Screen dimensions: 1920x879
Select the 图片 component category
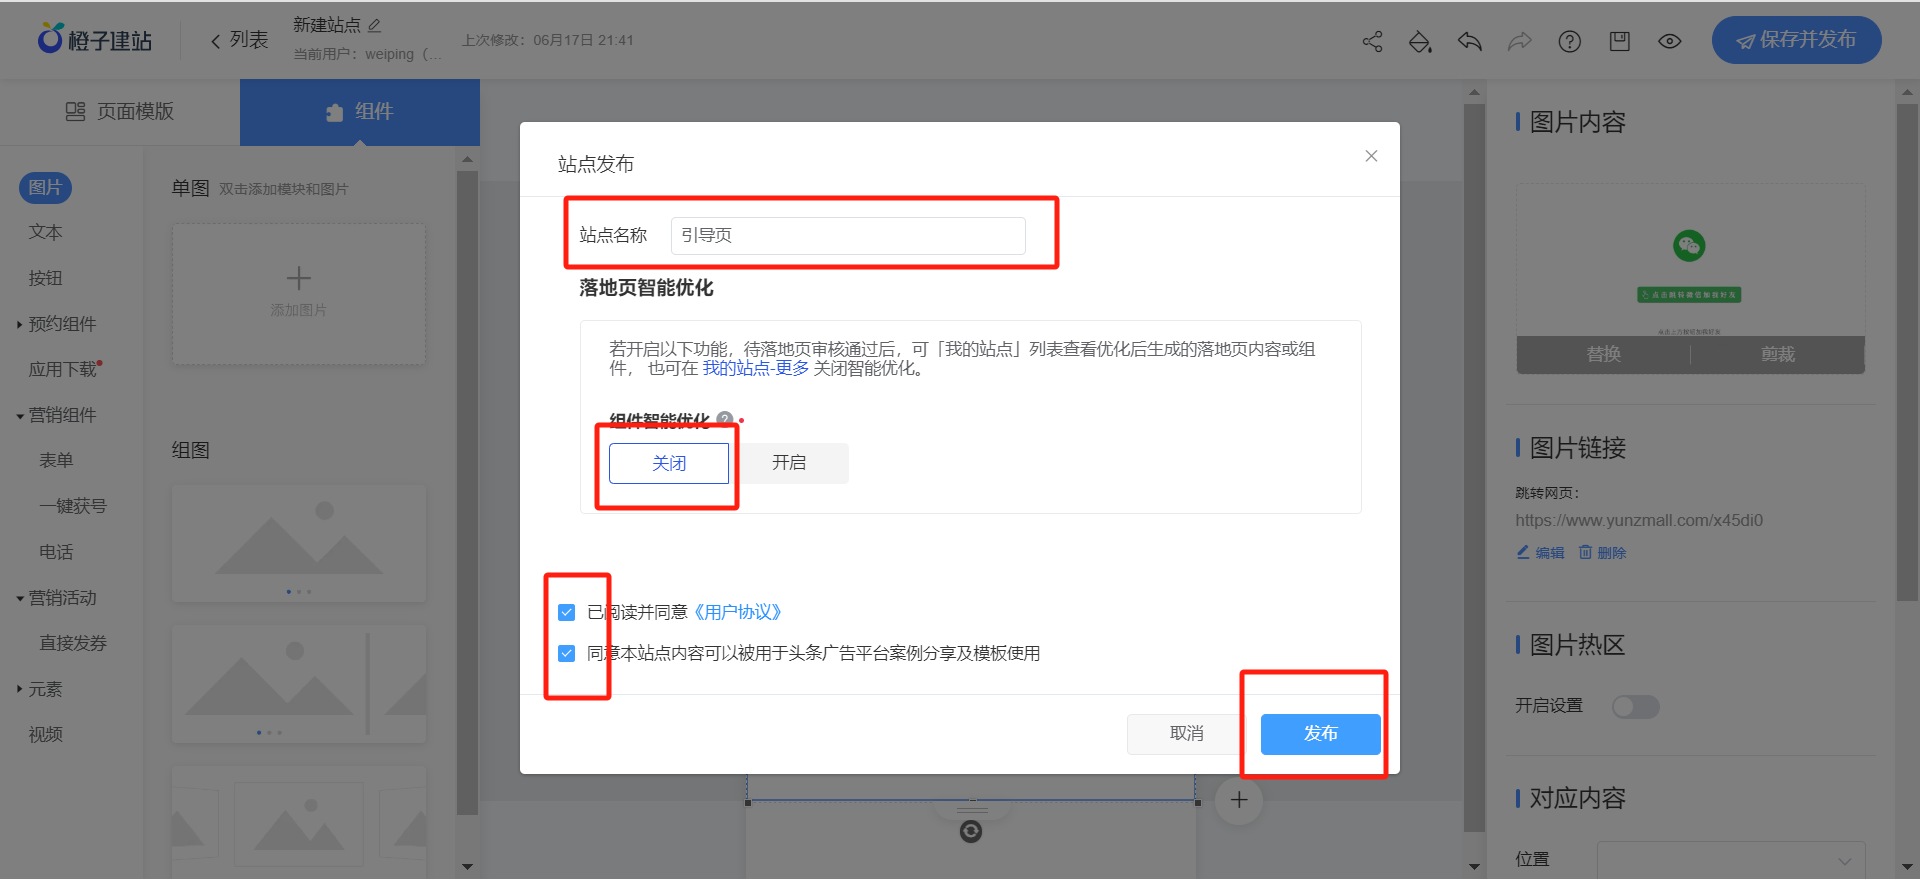point(45,187)
